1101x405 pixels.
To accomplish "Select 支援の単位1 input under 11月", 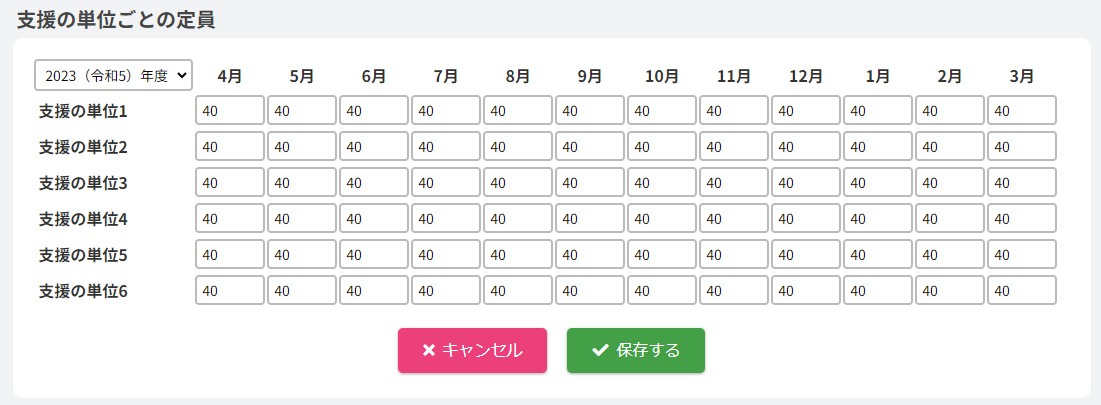I will 734,111.
